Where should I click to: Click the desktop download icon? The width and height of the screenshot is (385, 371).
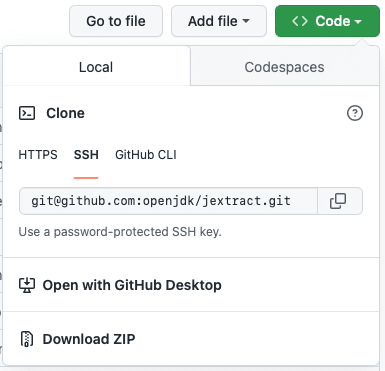click(x=27, y=285)
